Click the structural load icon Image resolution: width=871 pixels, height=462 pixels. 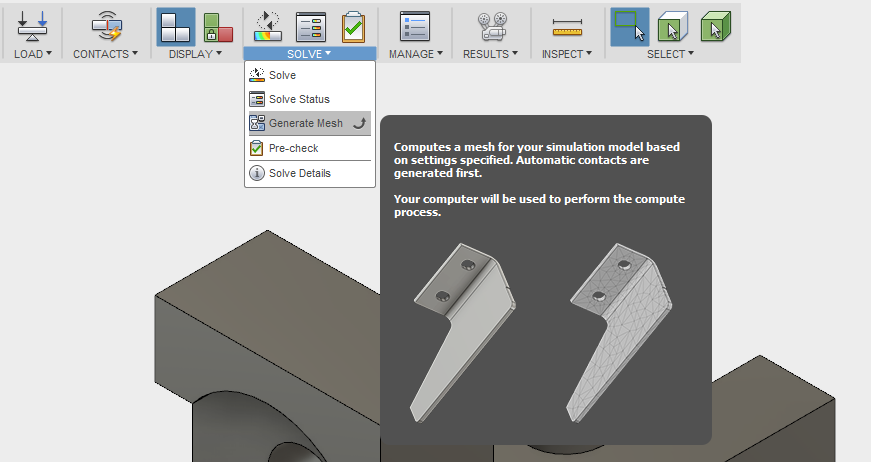(32, 26)
